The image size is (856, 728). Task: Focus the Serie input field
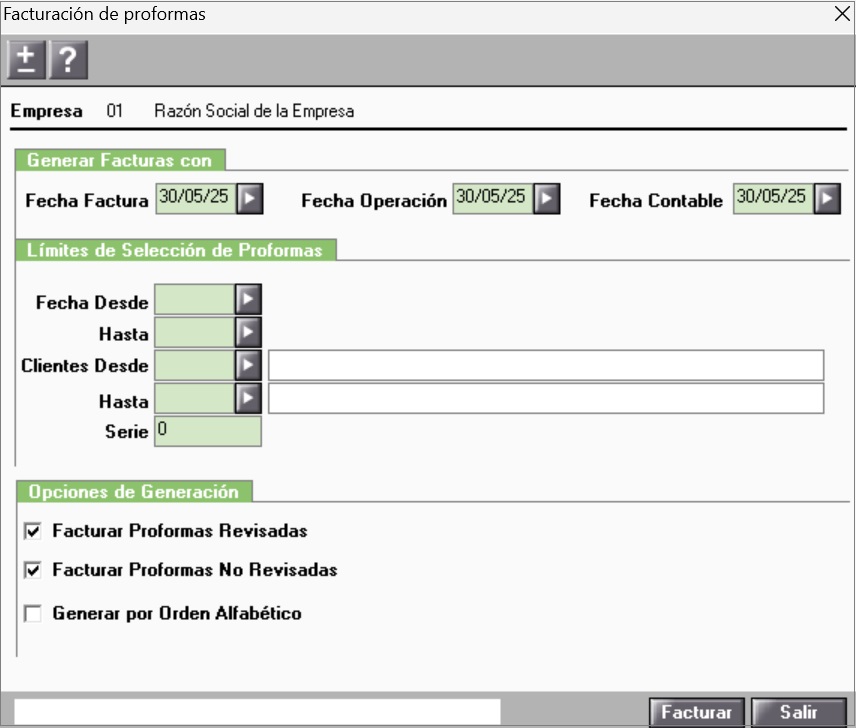(x=208, y=431)
